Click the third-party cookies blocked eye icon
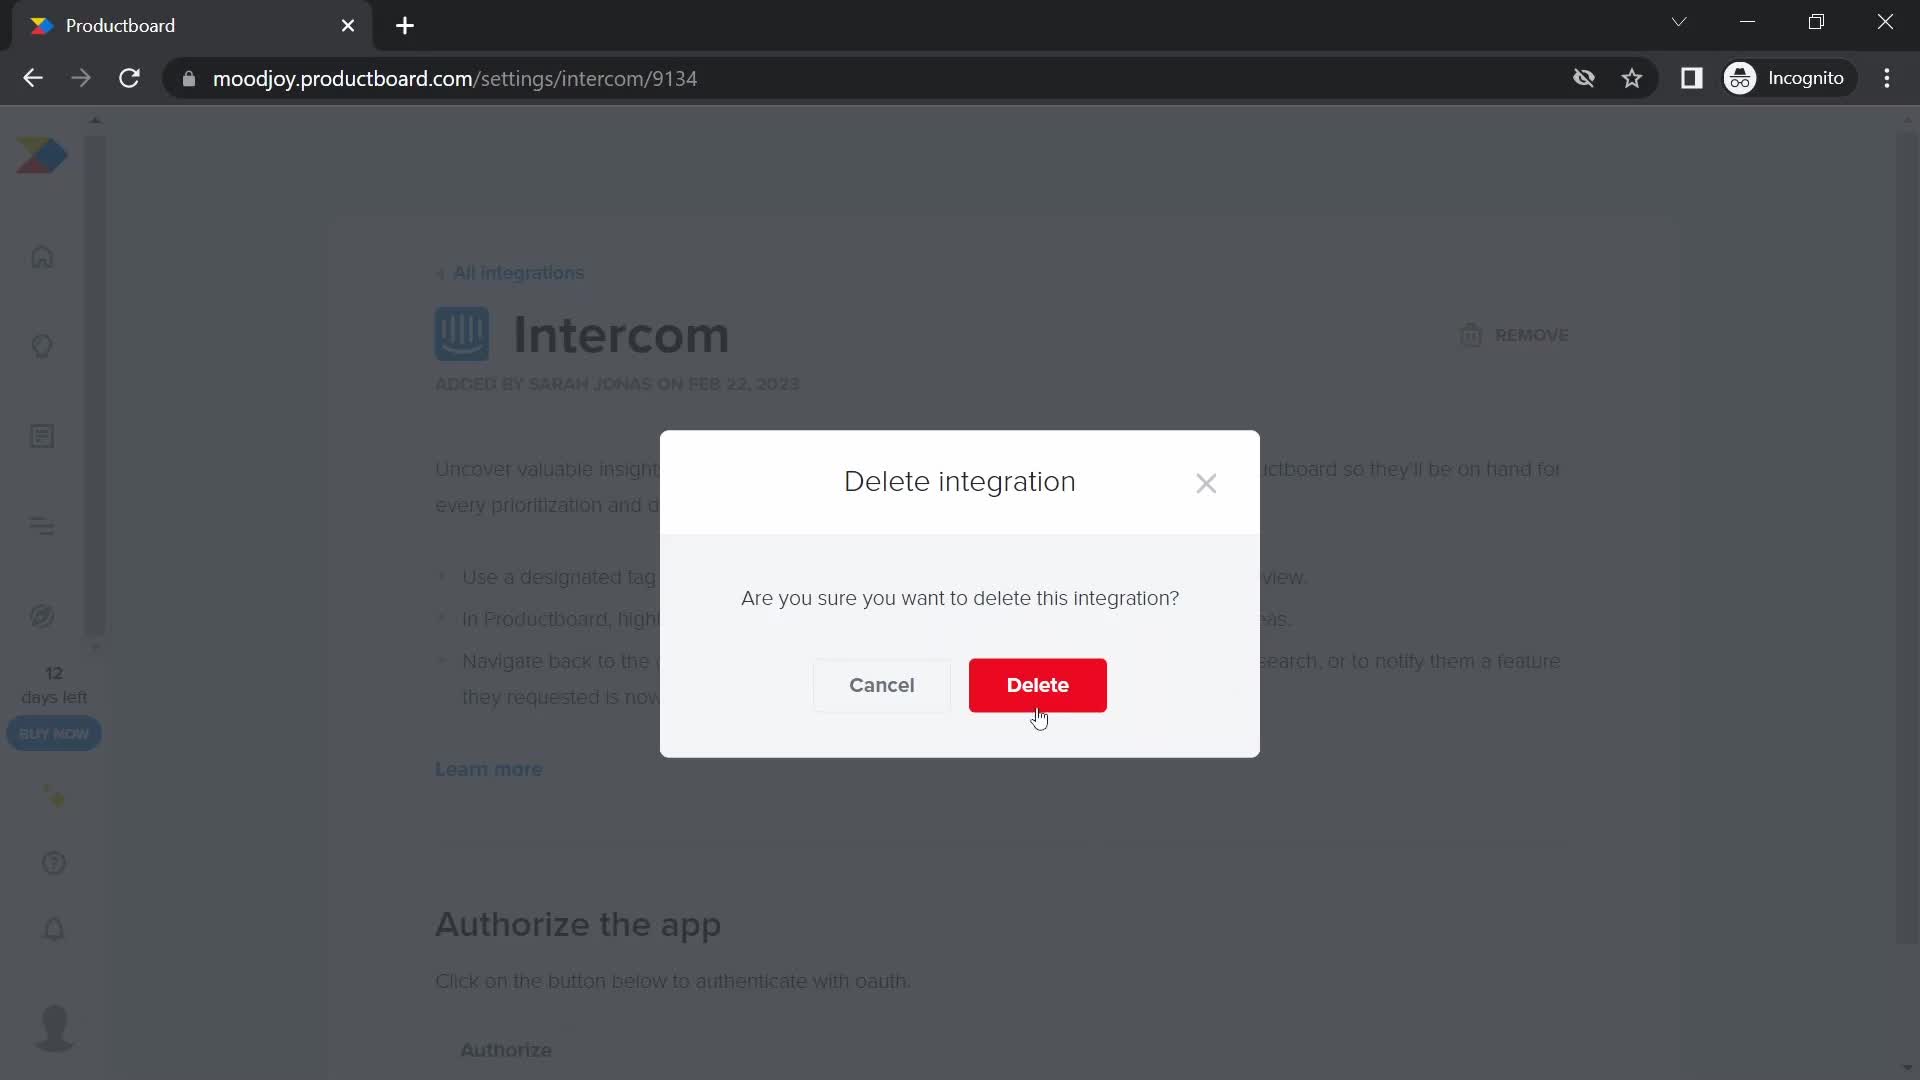The height and width of the screenshot is (1080, 1920). [1584, 78]
